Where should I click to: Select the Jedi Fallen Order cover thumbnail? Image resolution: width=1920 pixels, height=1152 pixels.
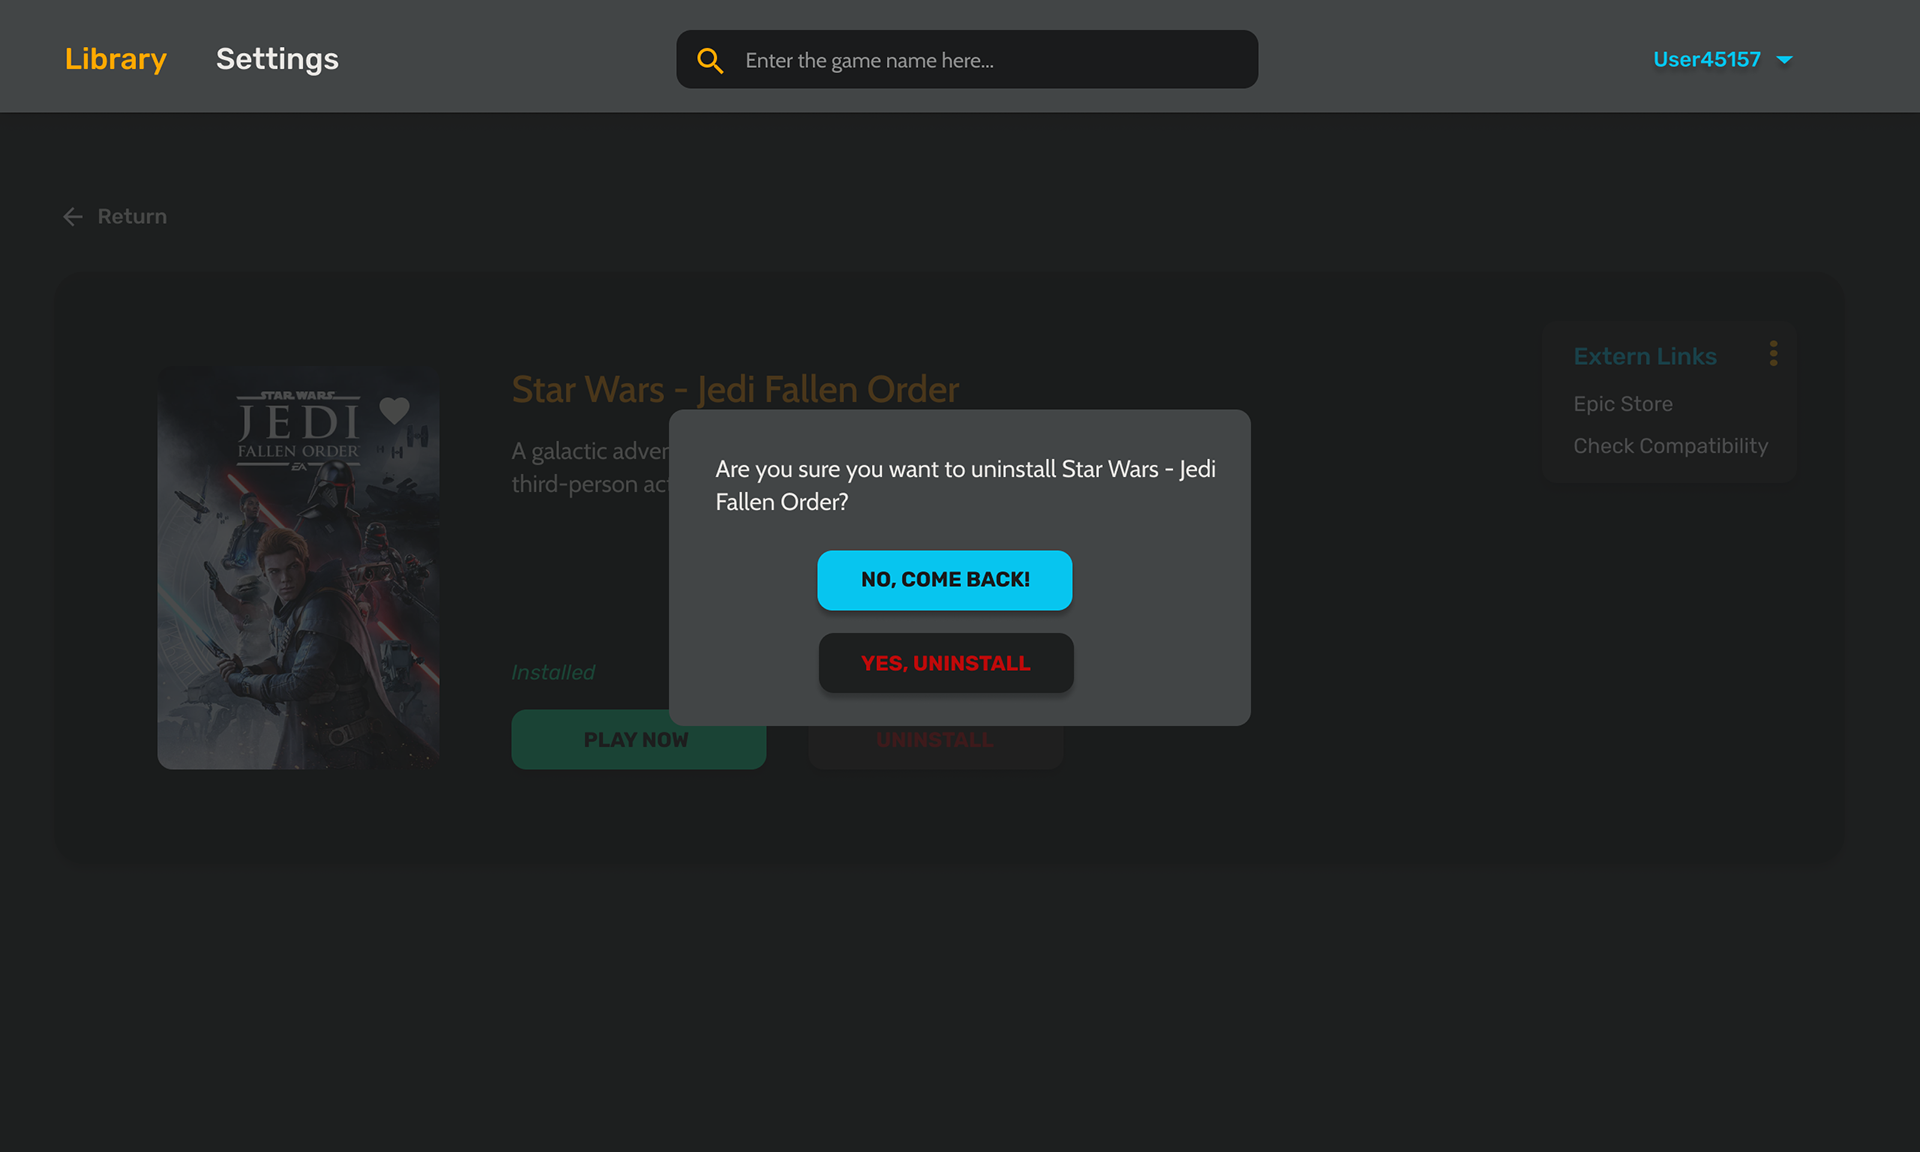pyautogui.click(x=298, y=568)
